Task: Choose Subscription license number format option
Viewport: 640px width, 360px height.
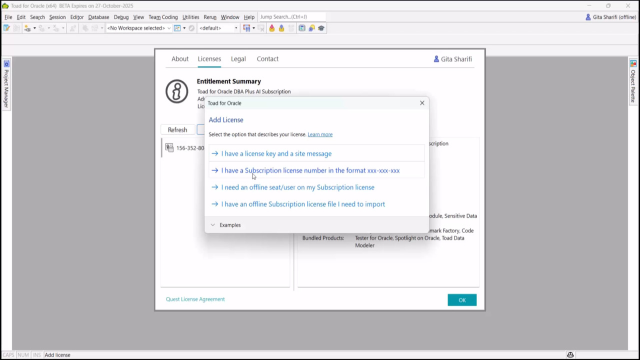Action: [316, 170]
